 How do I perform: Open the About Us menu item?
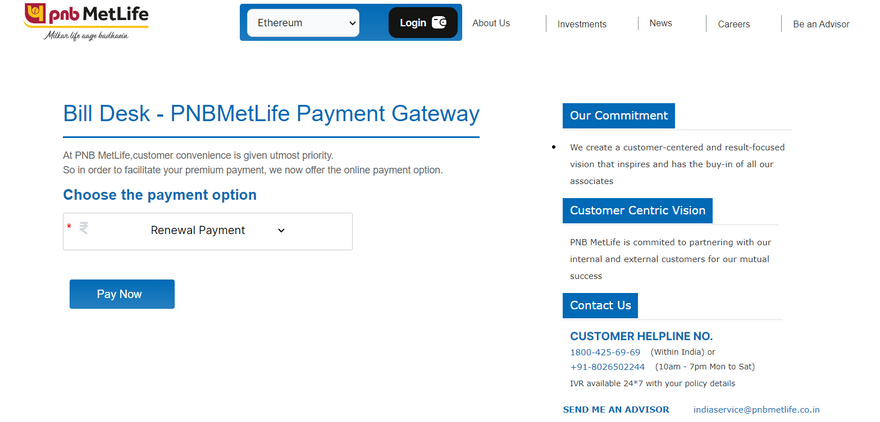coord(491,23)
